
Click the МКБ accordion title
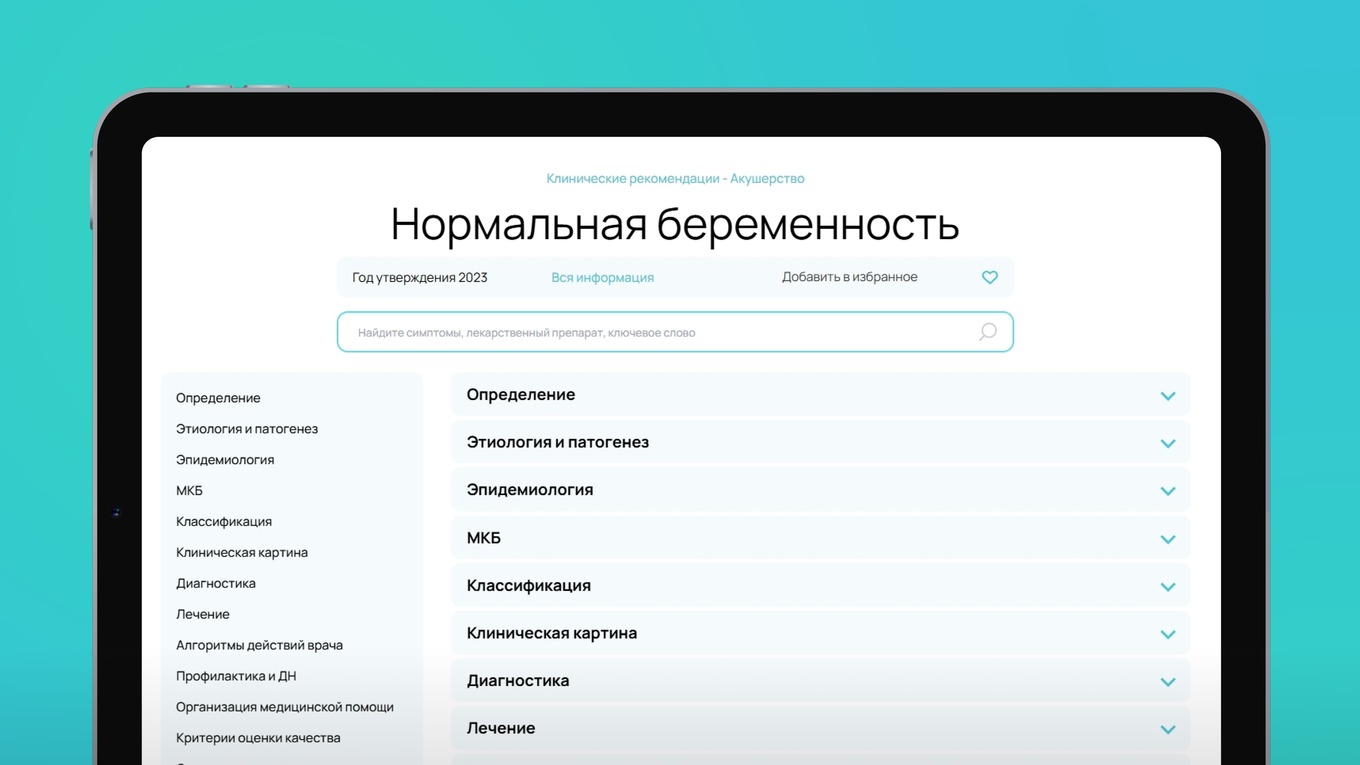click(x=484, y=538)
